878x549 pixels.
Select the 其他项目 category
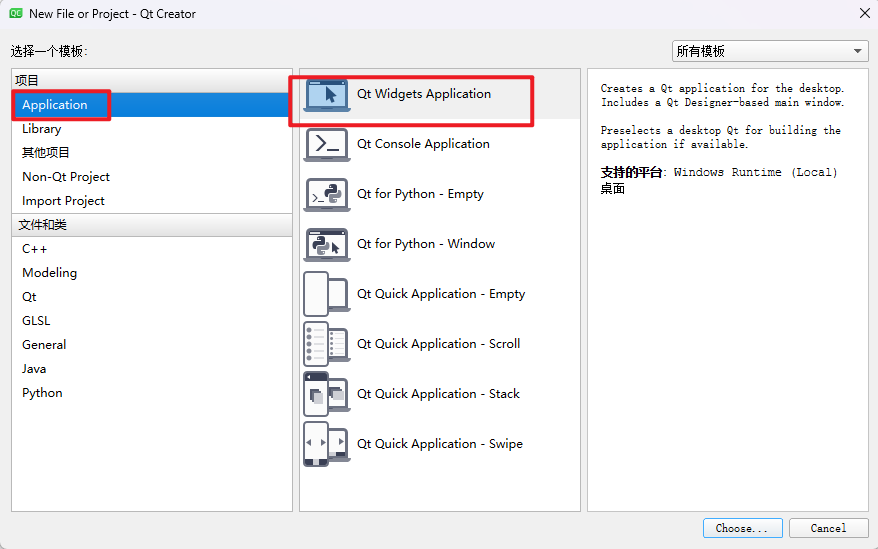[x=151, y=152]
